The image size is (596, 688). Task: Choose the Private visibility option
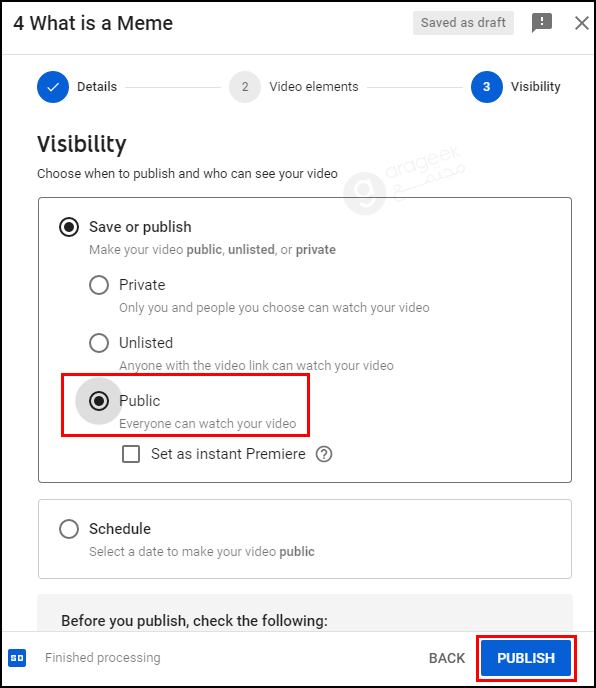[x=99, y=285]
